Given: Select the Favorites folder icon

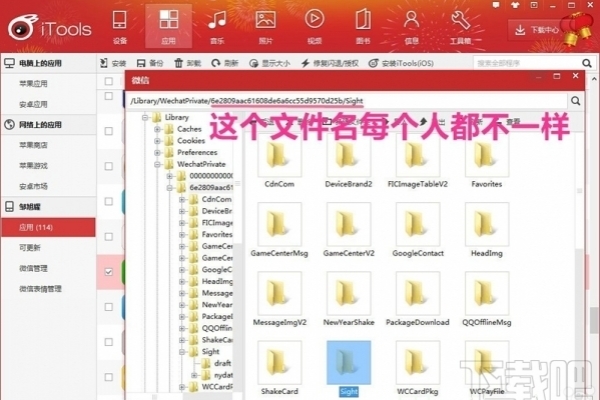Looking at the screenshot, I should click(x=487, y=157).
